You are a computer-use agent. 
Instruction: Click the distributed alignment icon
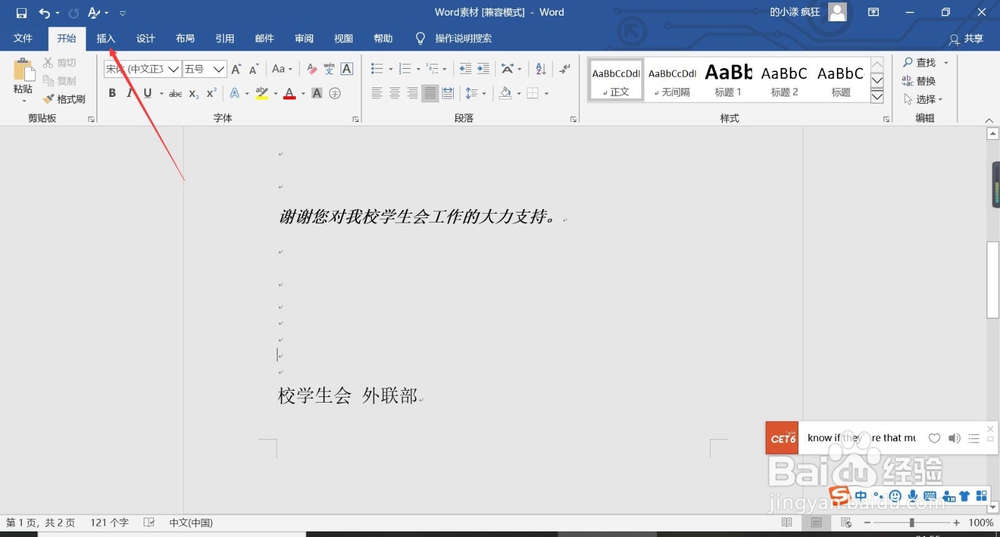pos(448,94)
